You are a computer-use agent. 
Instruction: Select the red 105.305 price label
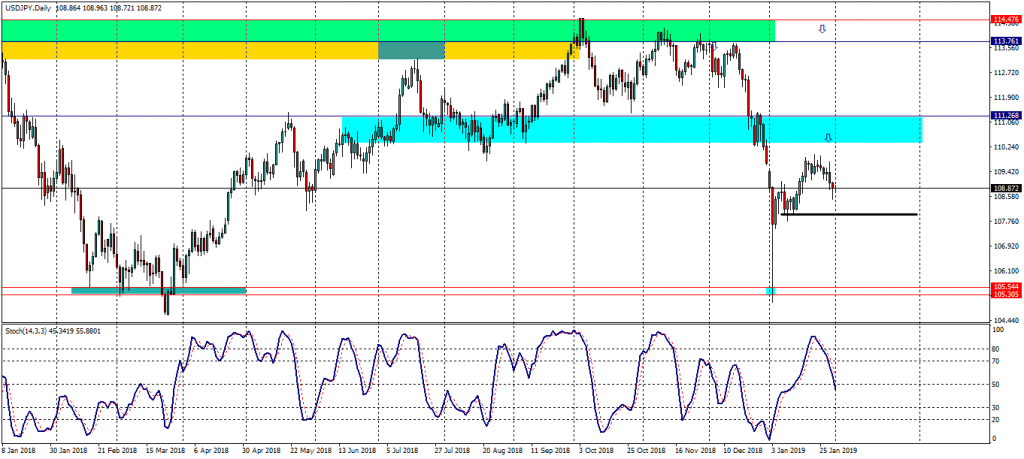pyautogui.click(x=1005, y=295)
